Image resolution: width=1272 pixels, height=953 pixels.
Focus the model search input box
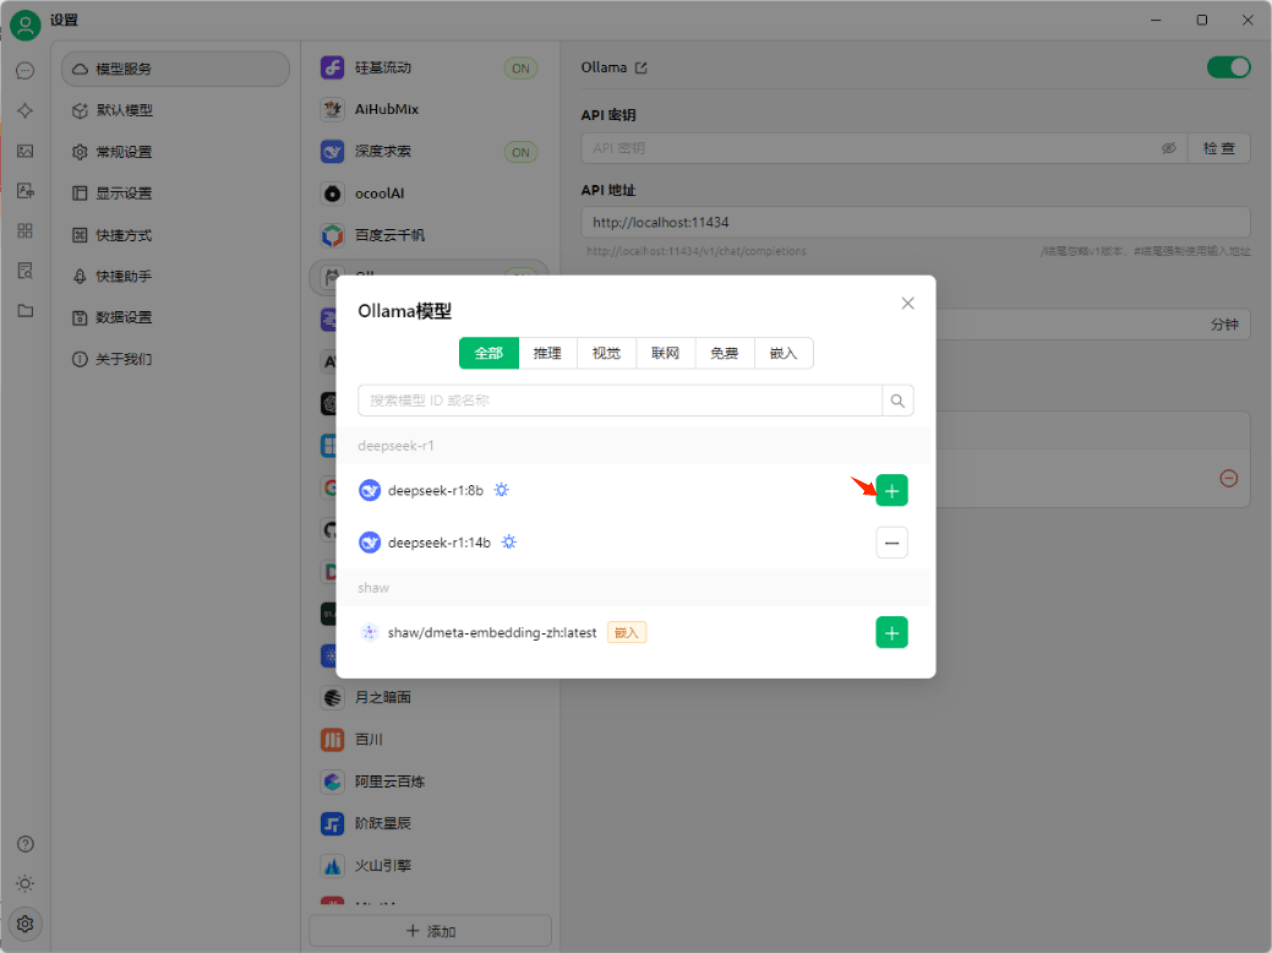pyautogui.click(x=620, y=401)
